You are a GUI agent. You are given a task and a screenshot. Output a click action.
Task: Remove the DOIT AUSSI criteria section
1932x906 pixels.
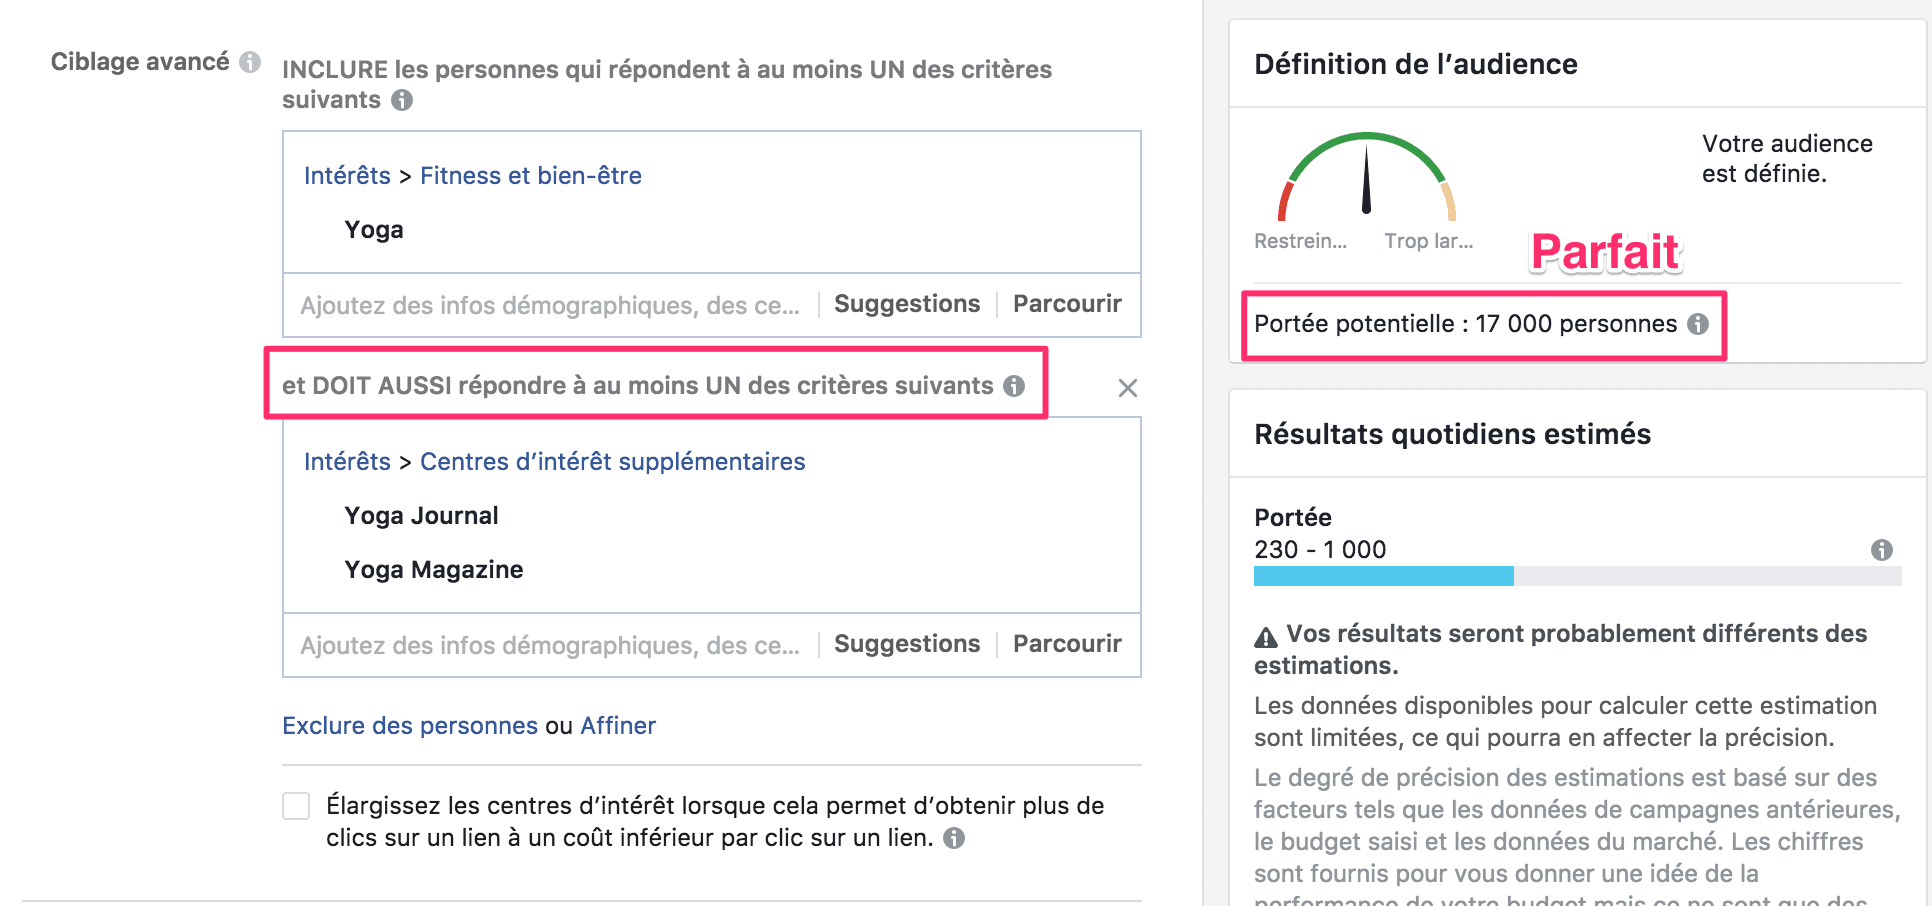1128,388
